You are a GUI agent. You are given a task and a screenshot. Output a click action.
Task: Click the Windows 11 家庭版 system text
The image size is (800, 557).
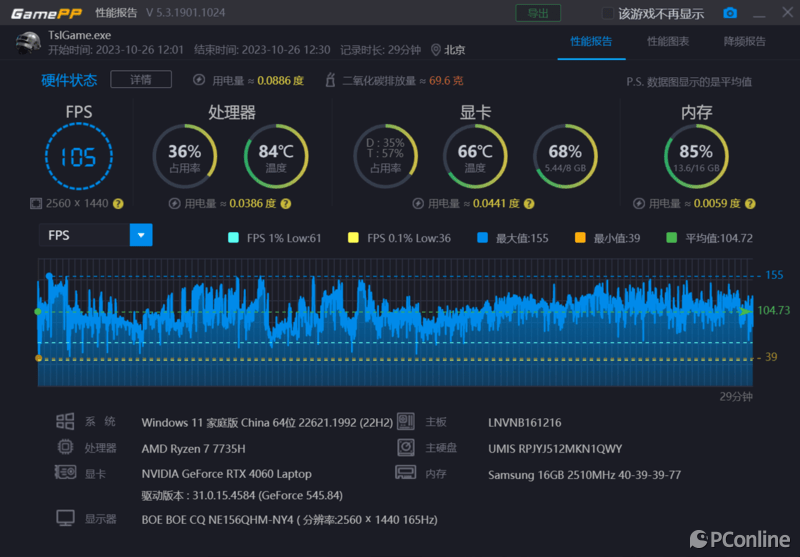(x=267, y=423)
